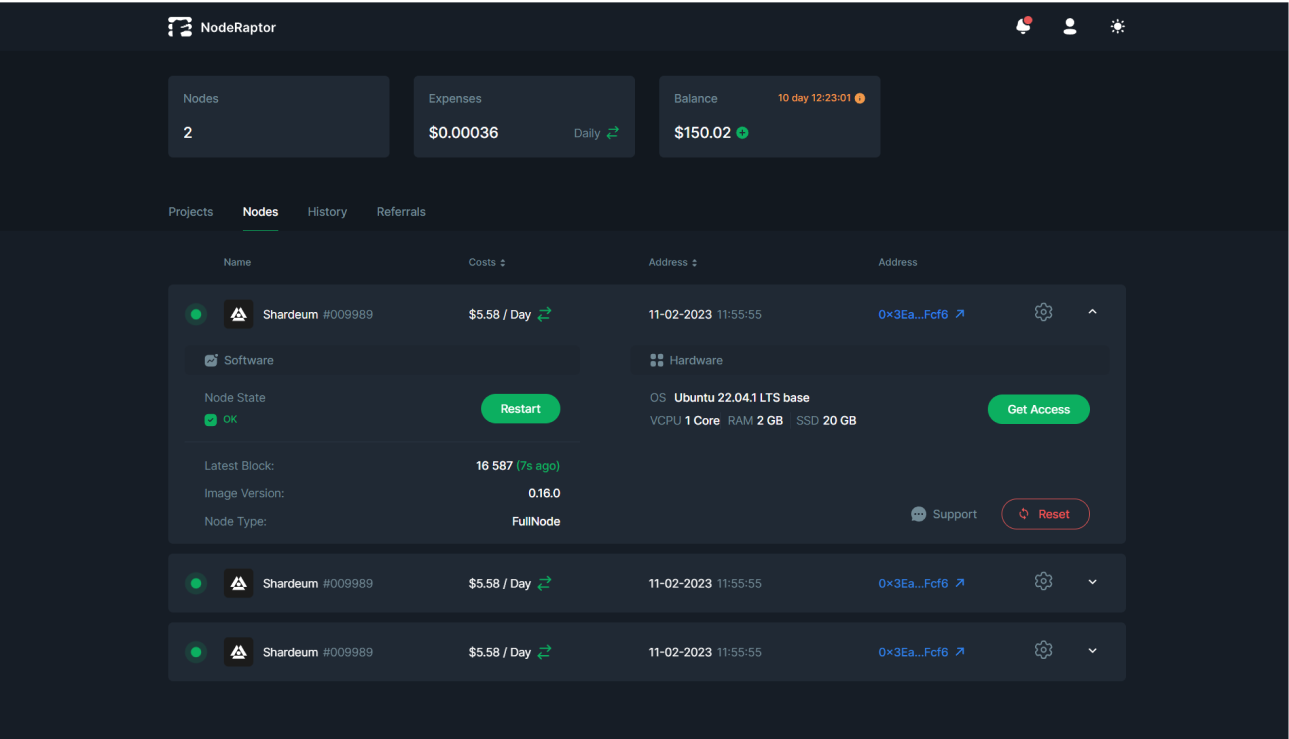Click the Get Access button
The width and height of the screenshot is (1289, 739).
pos(1038,409)
